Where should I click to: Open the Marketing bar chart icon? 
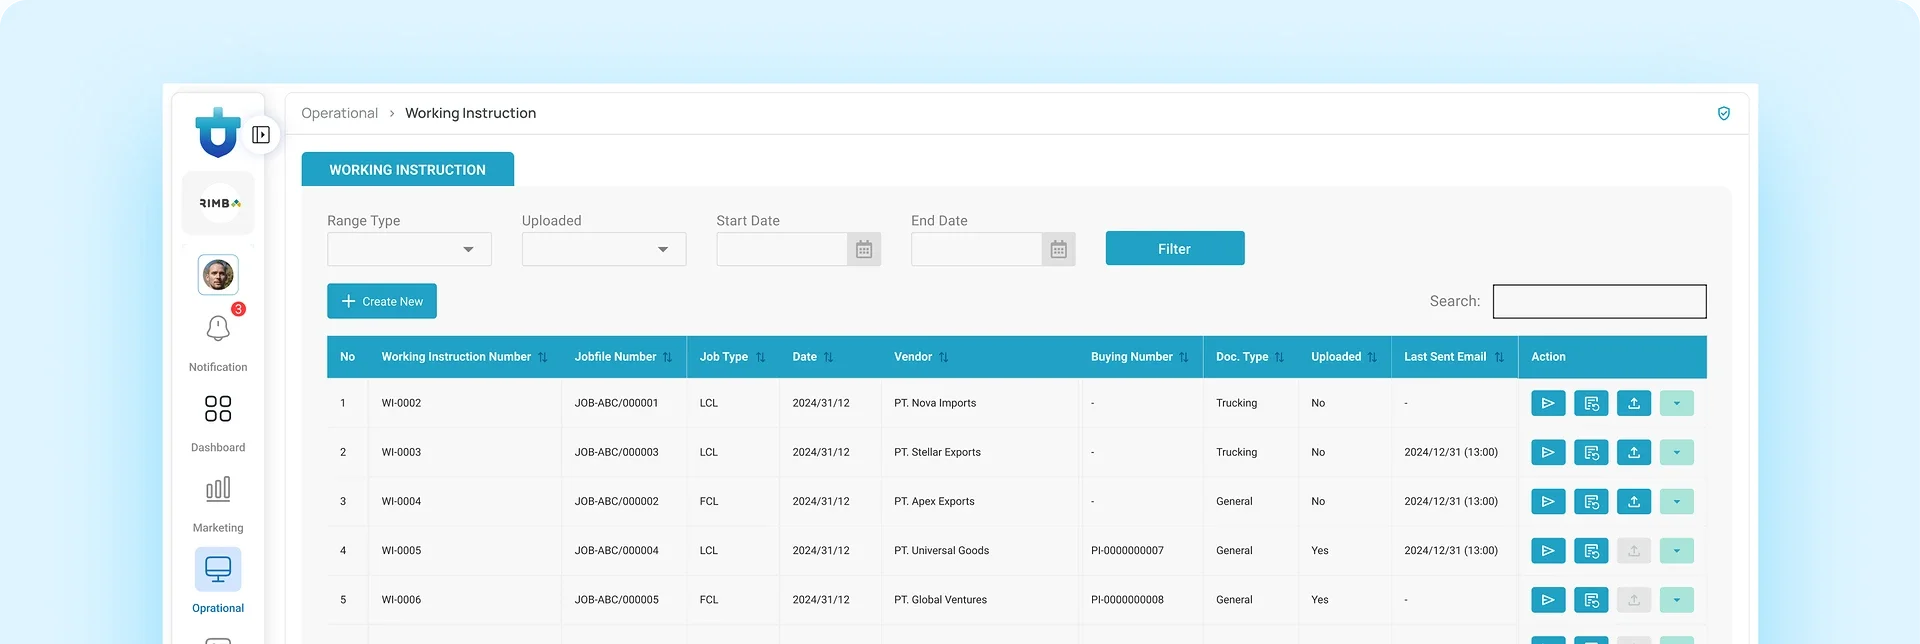(218, 488)
